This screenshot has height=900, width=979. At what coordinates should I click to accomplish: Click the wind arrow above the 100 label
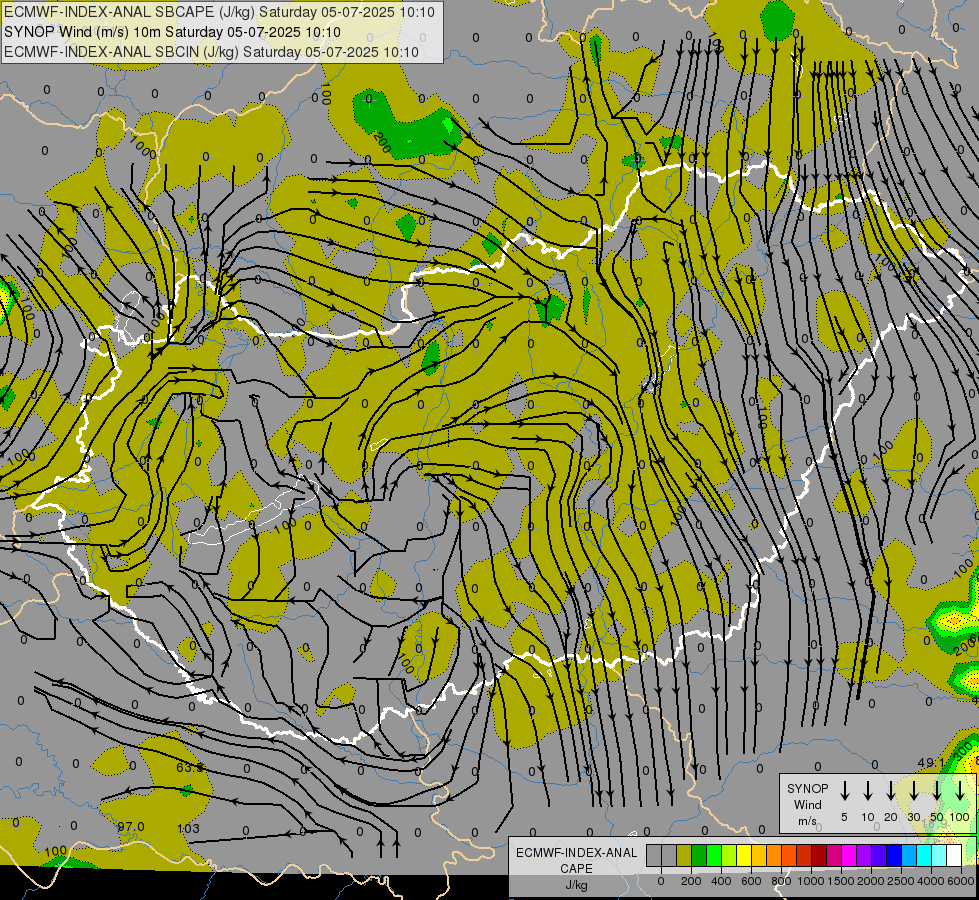960,790
